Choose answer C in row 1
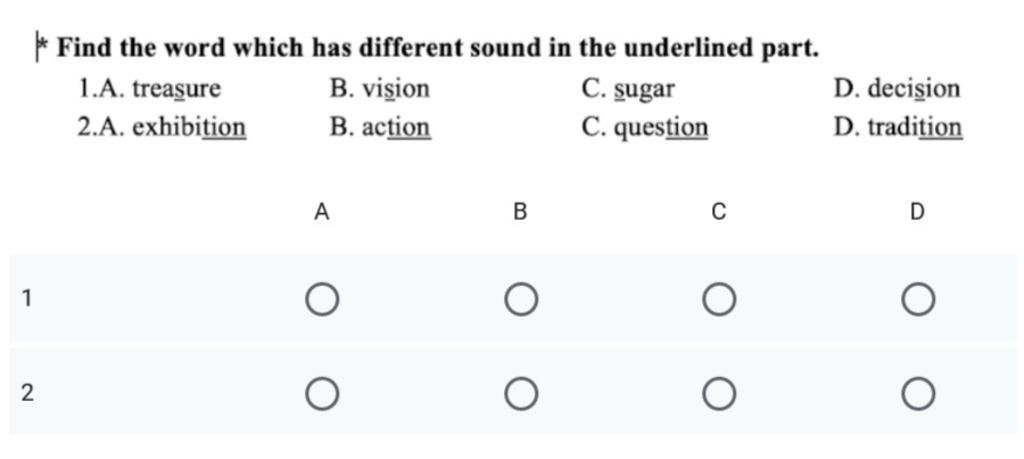1024x459 pixels. coord(719,299)
